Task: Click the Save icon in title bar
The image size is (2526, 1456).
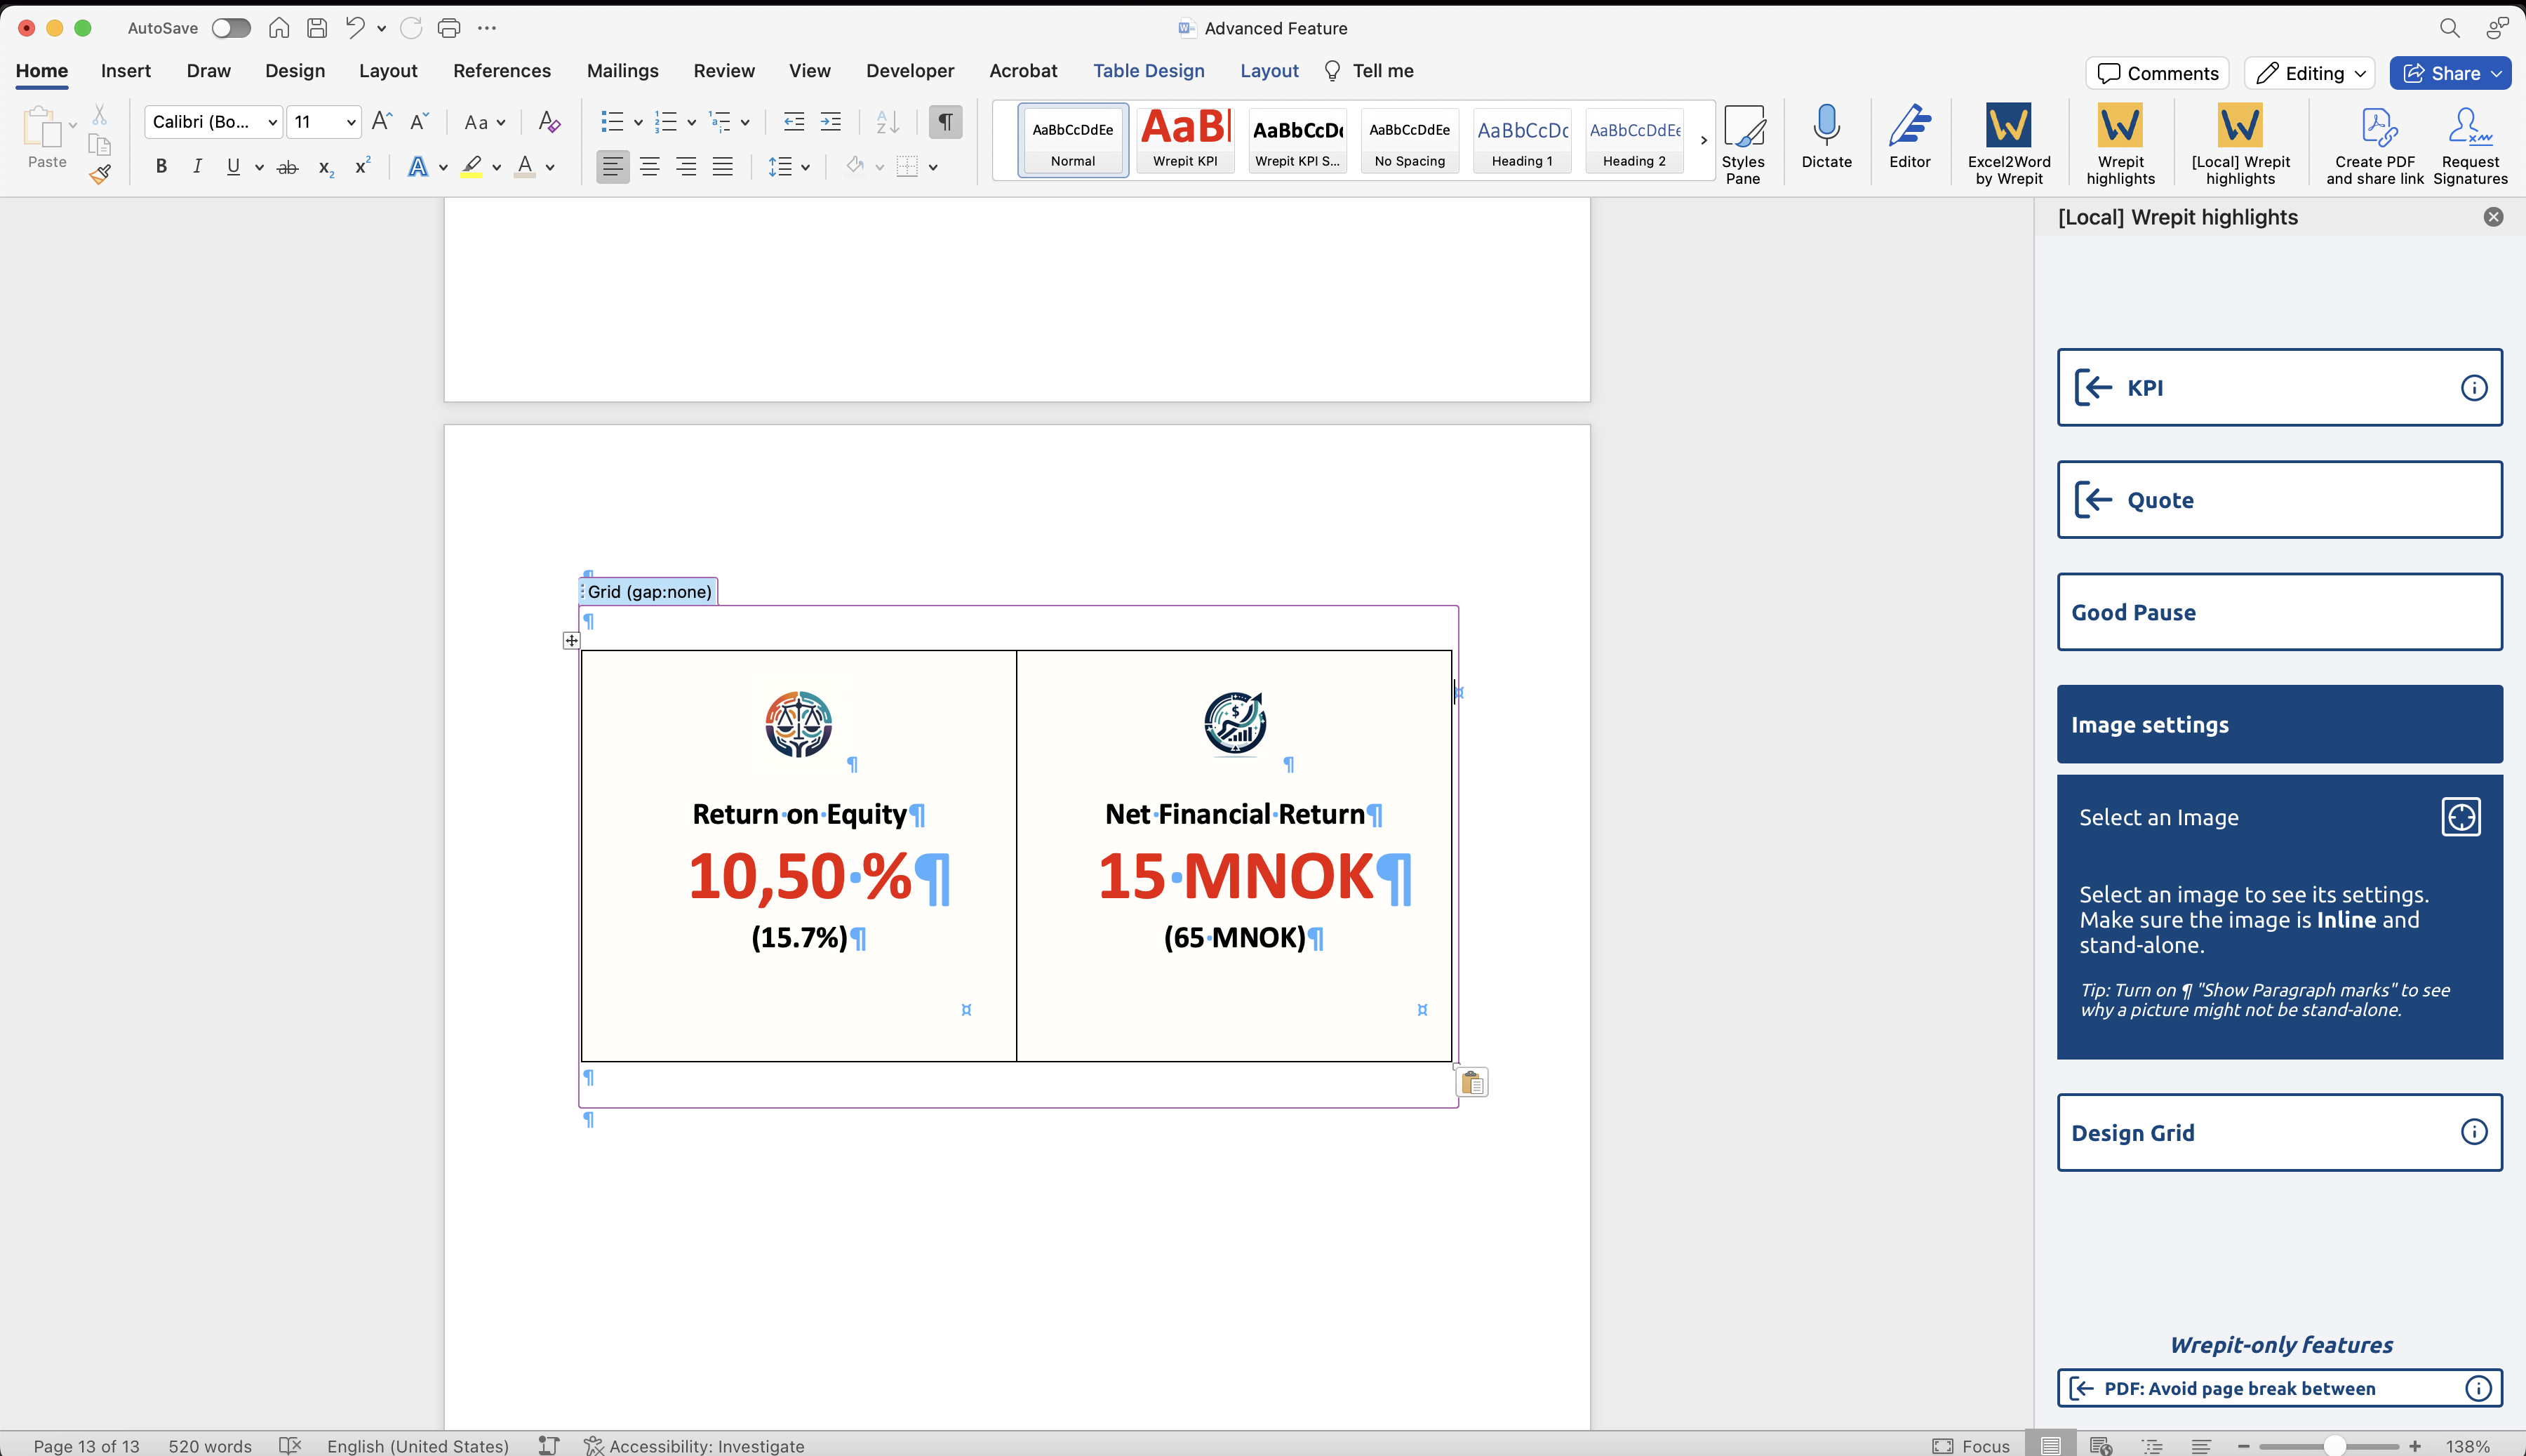Action: click(317, 28)
